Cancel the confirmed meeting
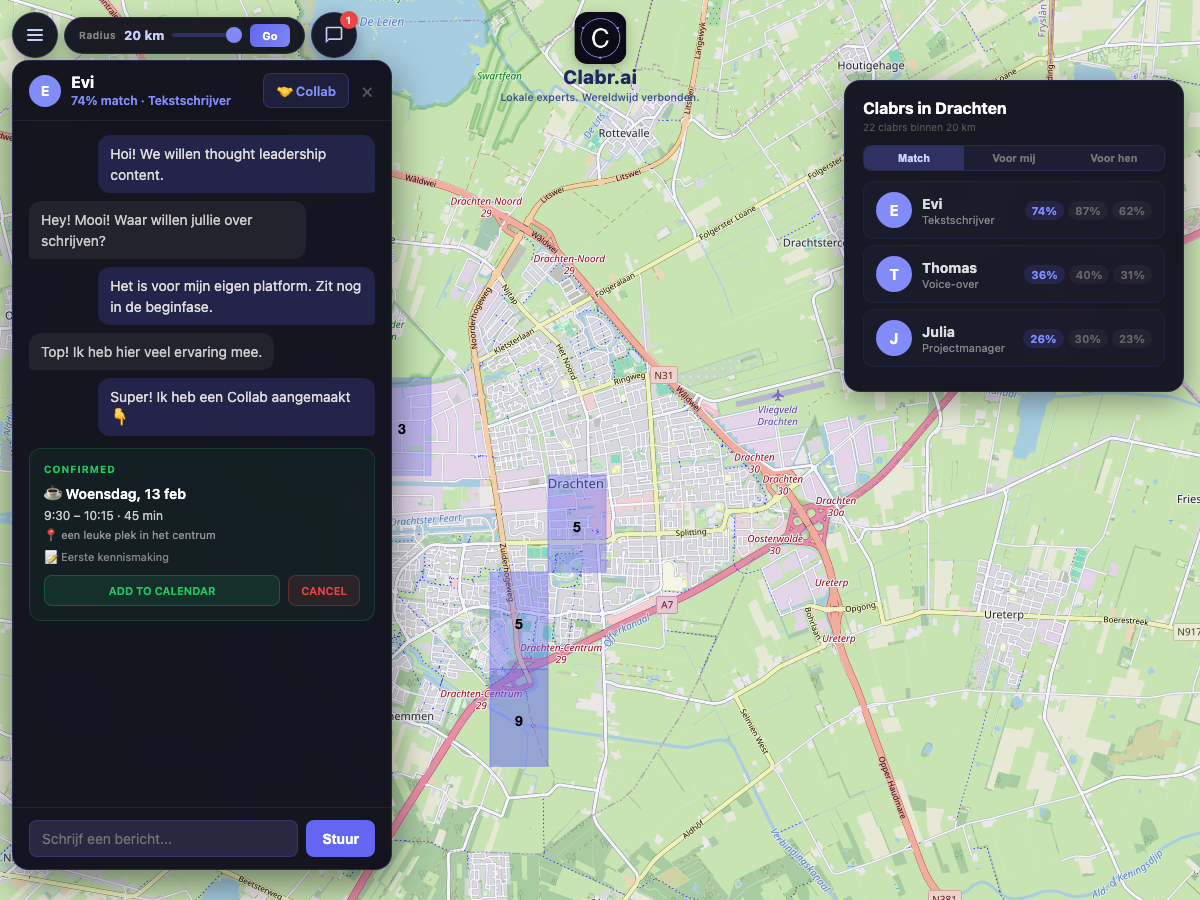1200x900 pixels. pyautogui.click(x=323, y=590)
